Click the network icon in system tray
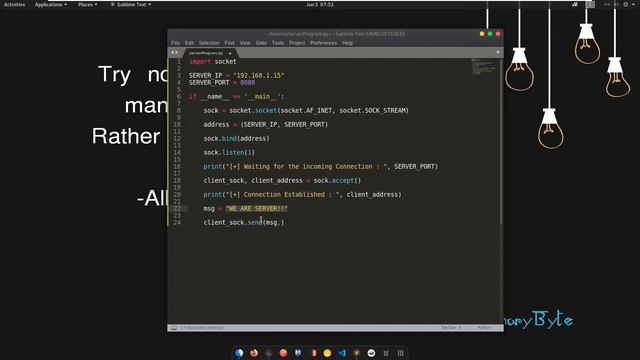 (607, 4)
